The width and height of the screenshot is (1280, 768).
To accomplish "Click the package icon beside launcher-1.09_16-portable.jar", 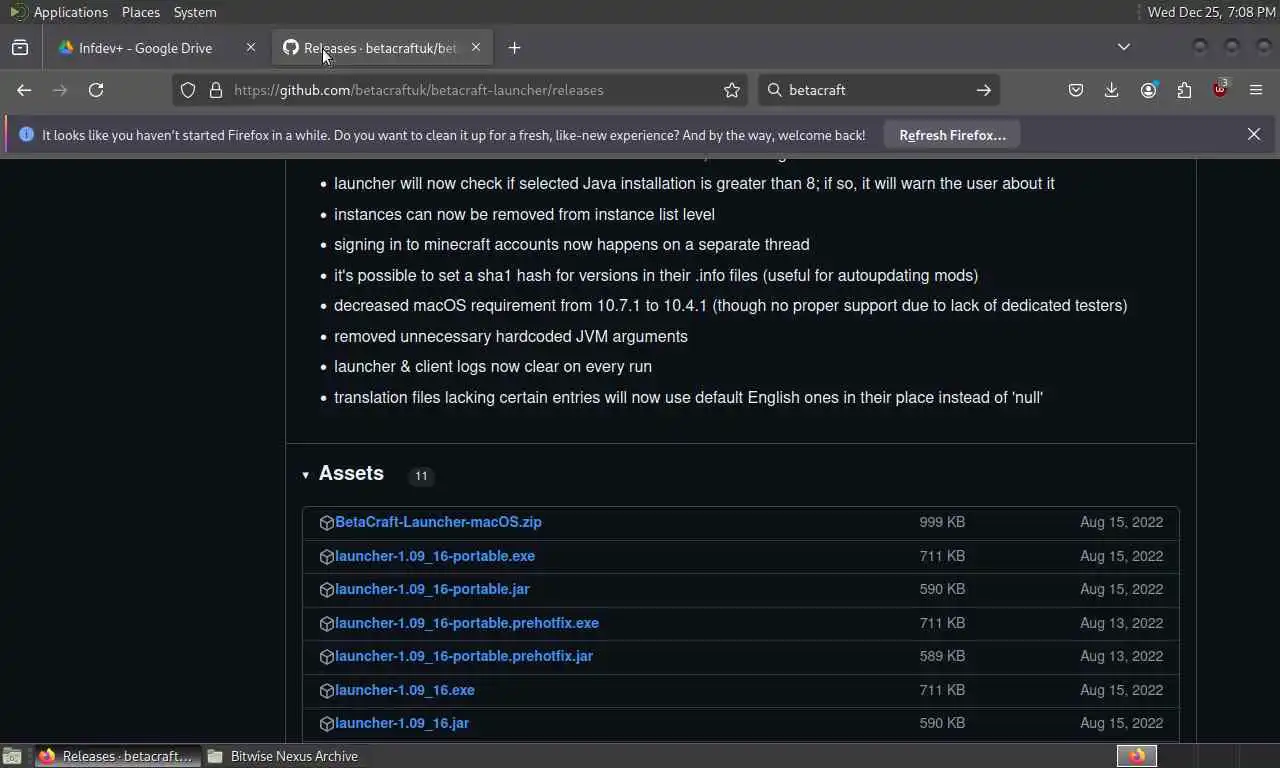I will coord(326,590).
